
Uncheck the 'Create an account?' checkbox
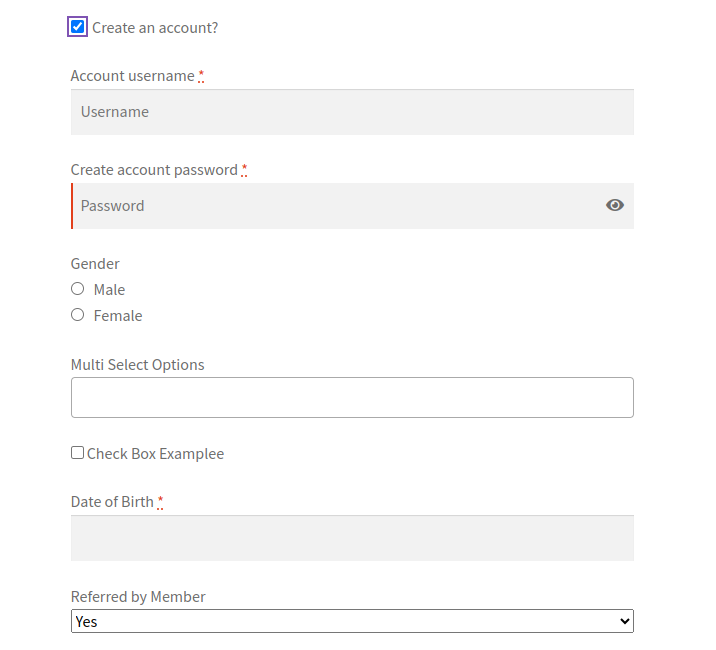point(78,27)
